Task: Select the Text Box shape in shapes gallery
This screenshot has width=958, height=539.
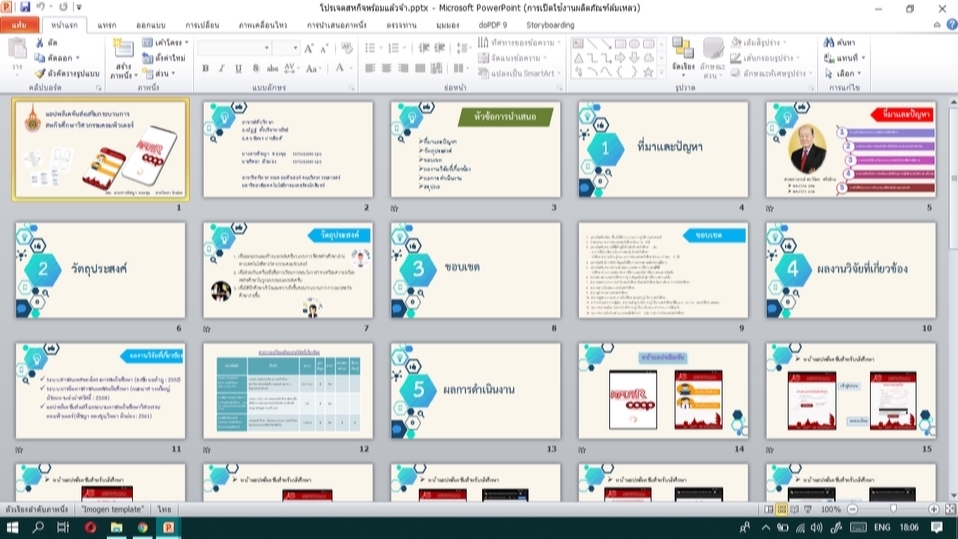Action: click(577, 43)
